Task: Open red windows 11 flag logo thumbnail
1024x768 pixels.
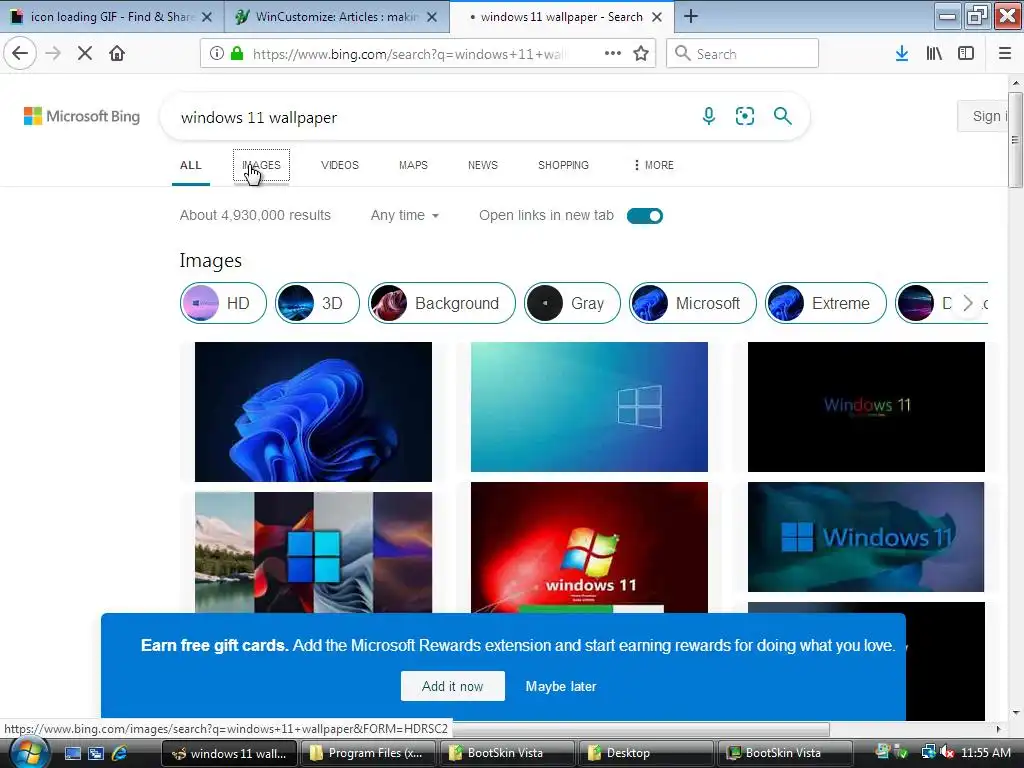Action: [589, 547]
